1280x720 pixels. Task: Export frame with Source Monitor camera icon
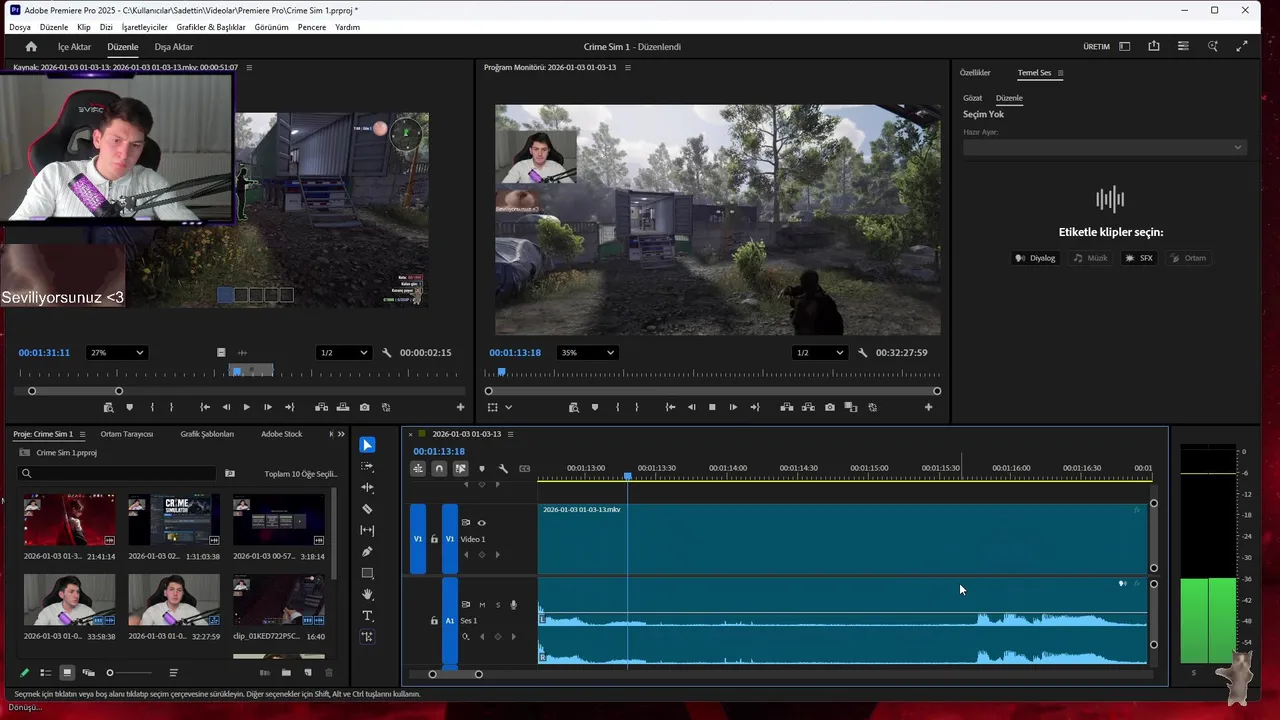(364, 407)
